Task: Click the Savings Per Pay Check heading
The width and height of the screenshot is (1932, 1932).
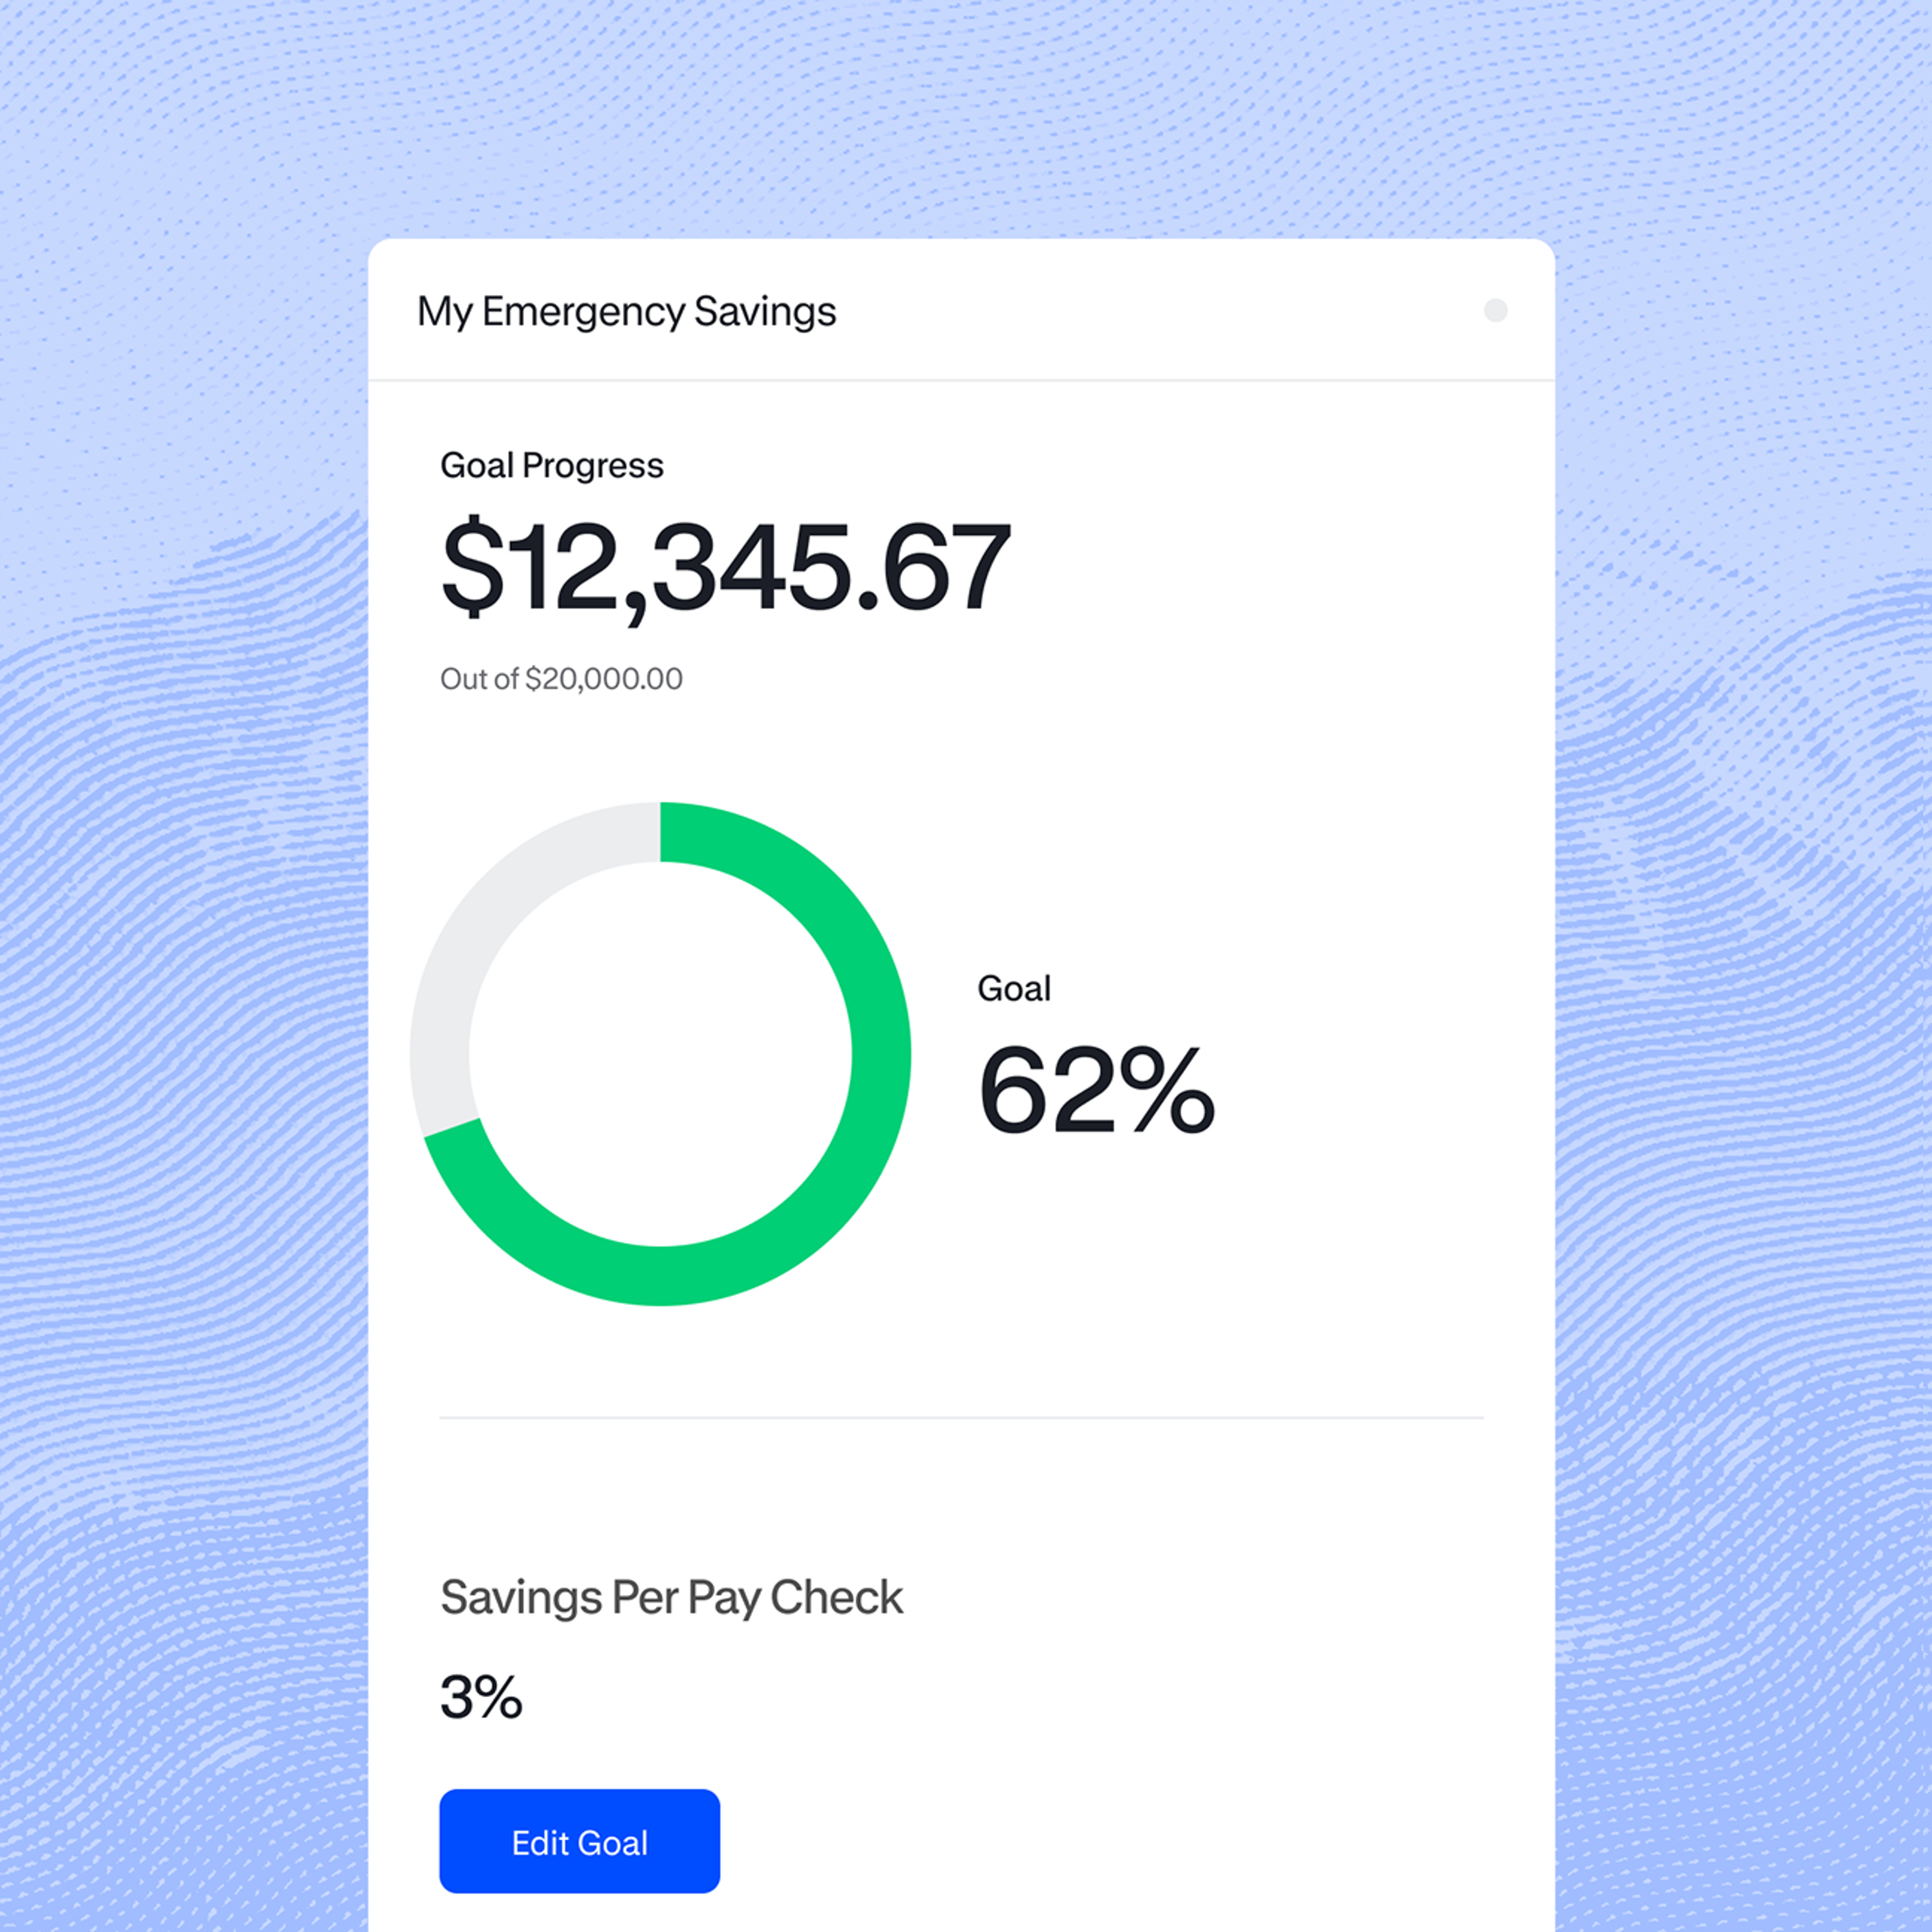Action: [x=671, y=1597]
